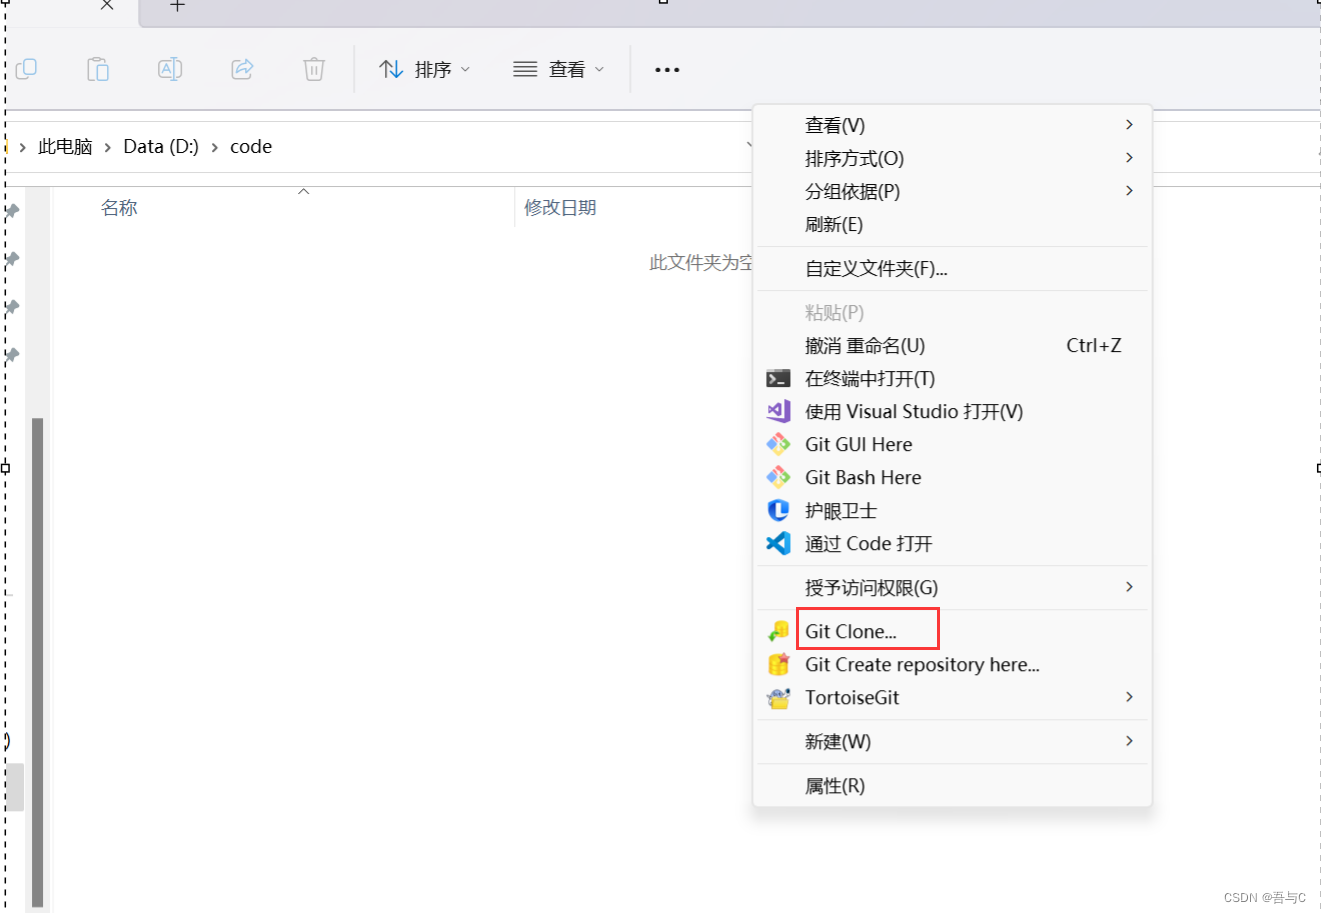The height and width of the screenshot is (913, 1321).
Task: Choose 在终端中打开(T) text entry
Action: point(870,378)
